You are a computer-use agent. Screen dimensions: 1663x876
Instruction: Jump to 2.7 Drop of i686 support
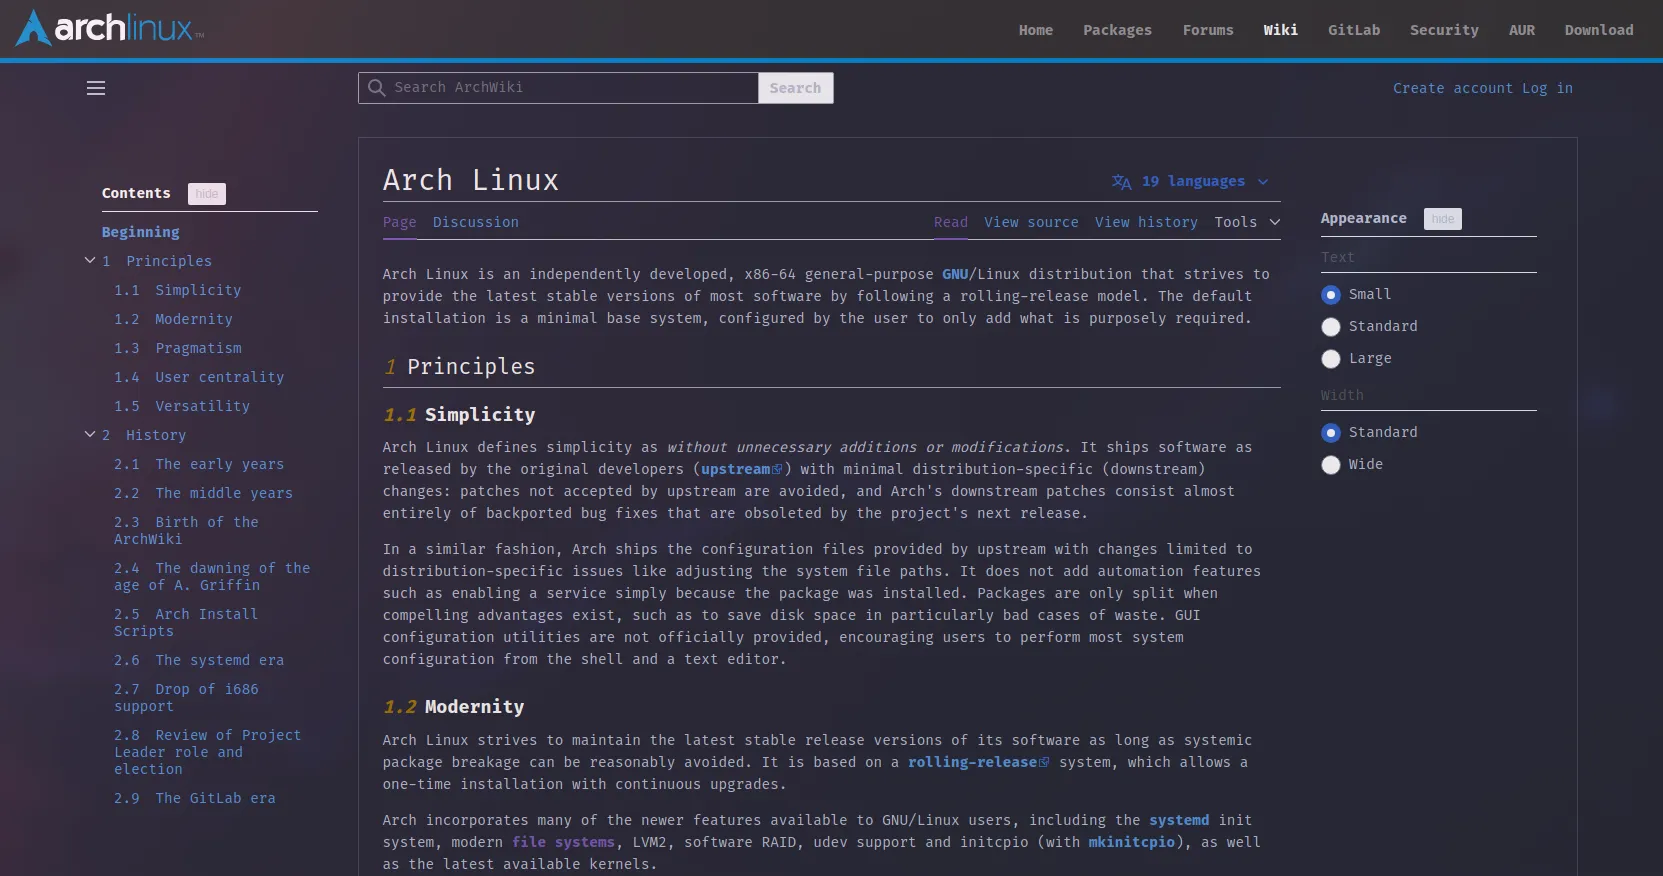coord(186,697)
